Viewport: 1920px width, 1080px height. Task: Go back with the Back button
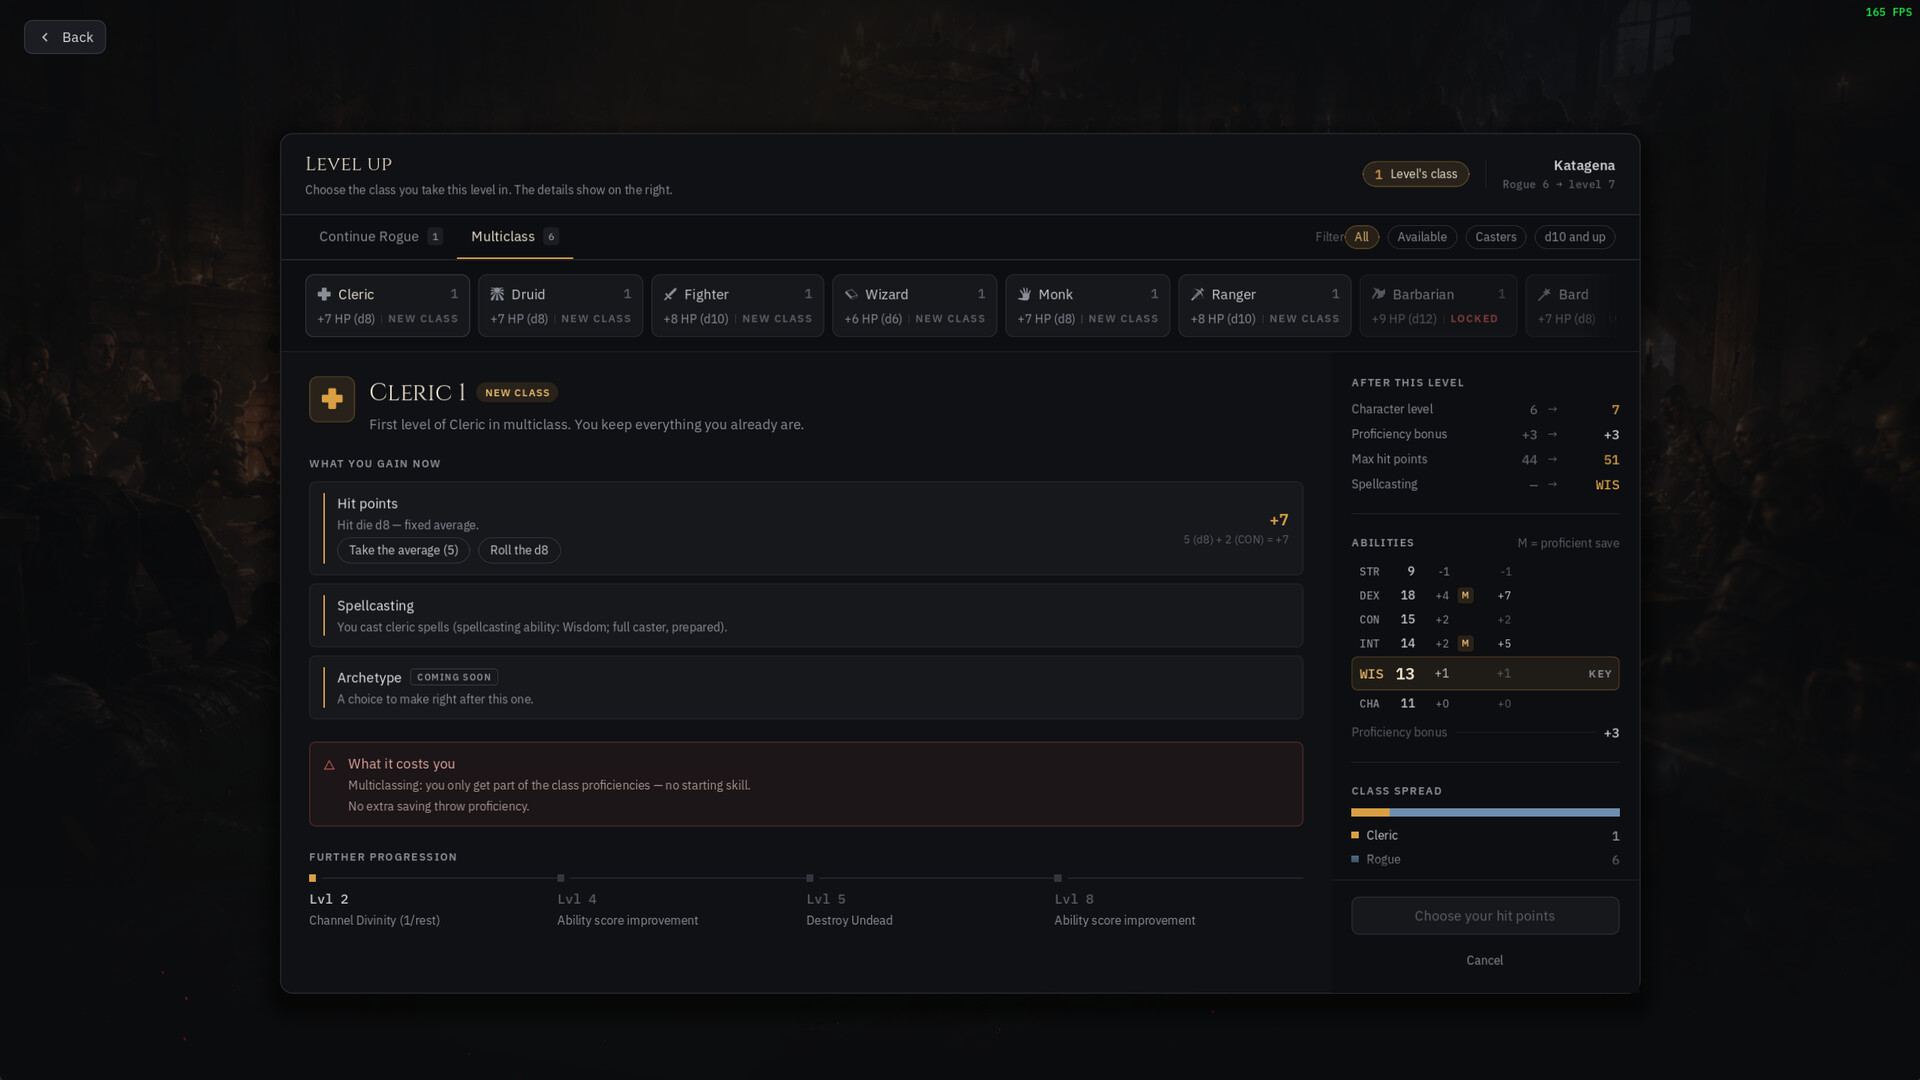65,37
